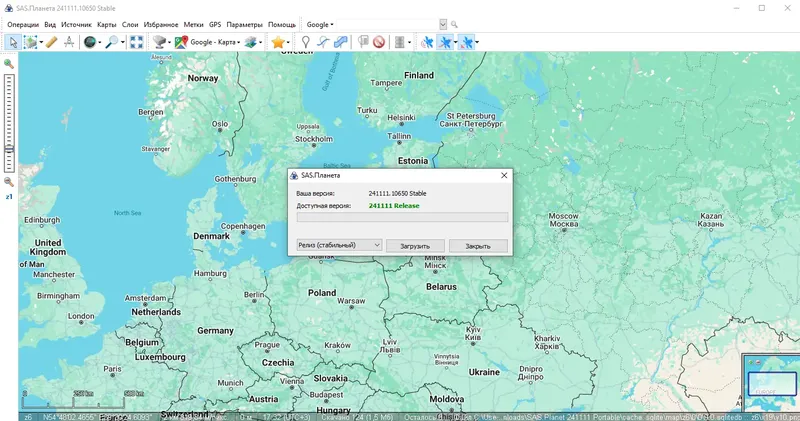The image size is (800, 421).
Task: Click the layers stack icon
Action: [x=251, y=42]
